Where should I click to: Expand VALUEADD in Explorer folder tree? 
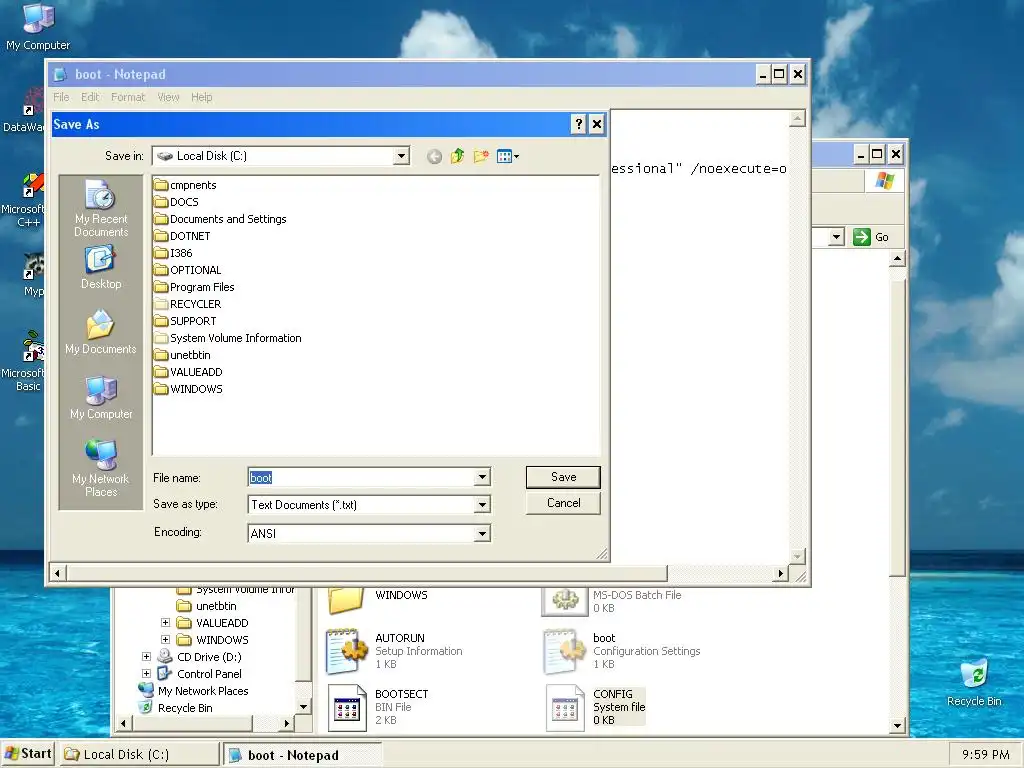click(x=165, y=623)
